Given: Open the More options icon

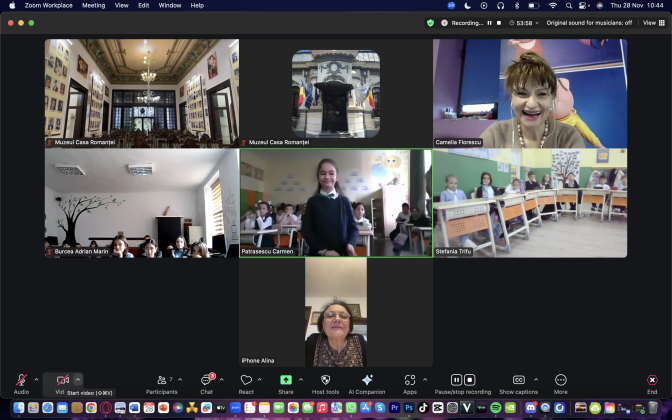Looking at the screenshot, I should coord(560,381).
